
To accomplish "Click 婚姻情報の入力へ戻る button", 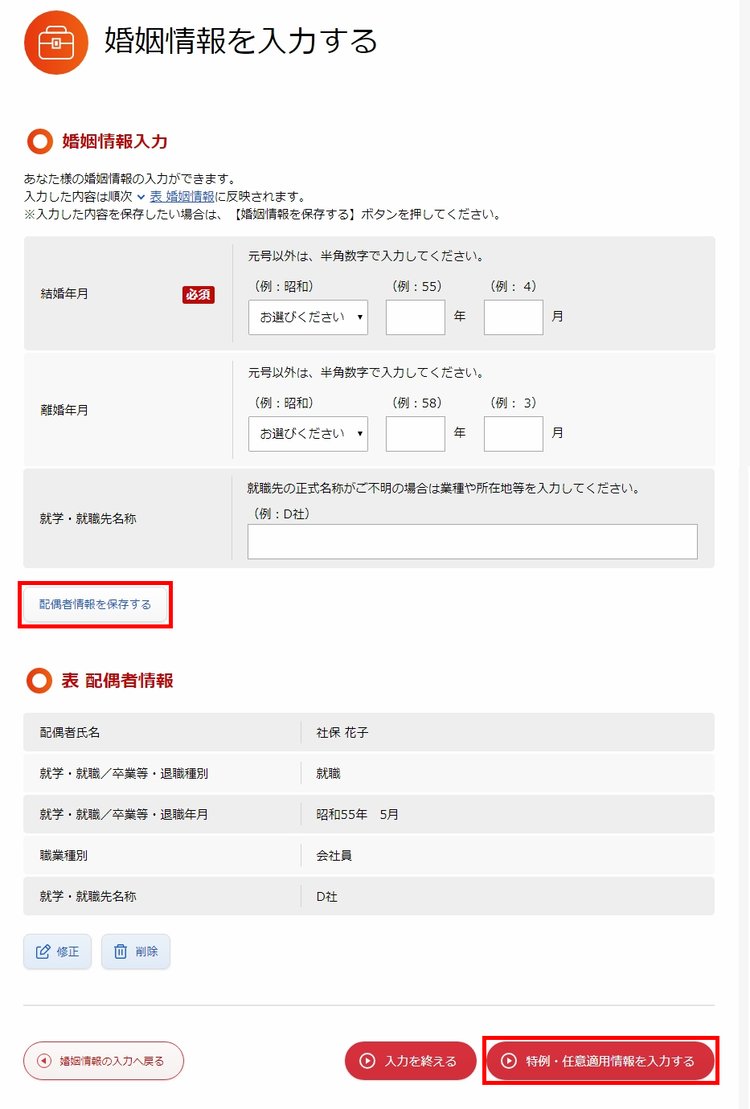I will [103, 1061].
